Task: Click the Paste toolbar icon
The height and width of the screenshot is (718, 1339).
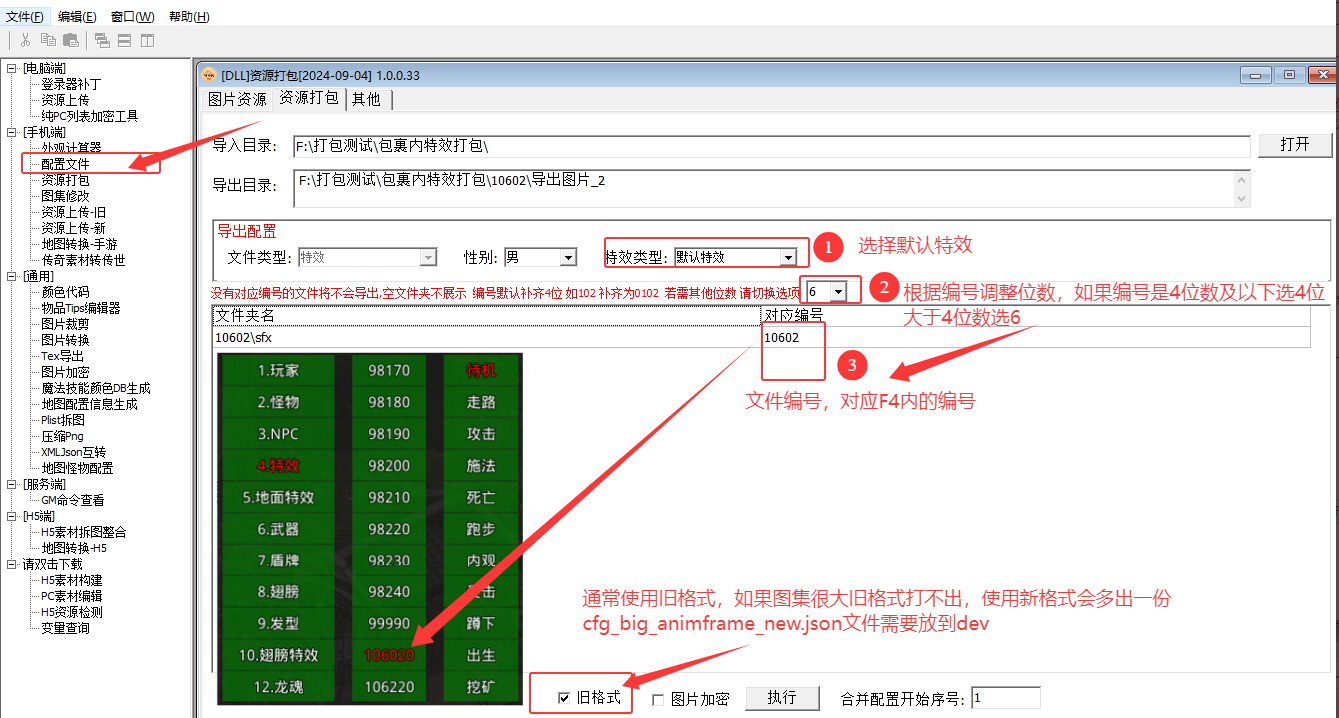Action: (x=71, y=40)
